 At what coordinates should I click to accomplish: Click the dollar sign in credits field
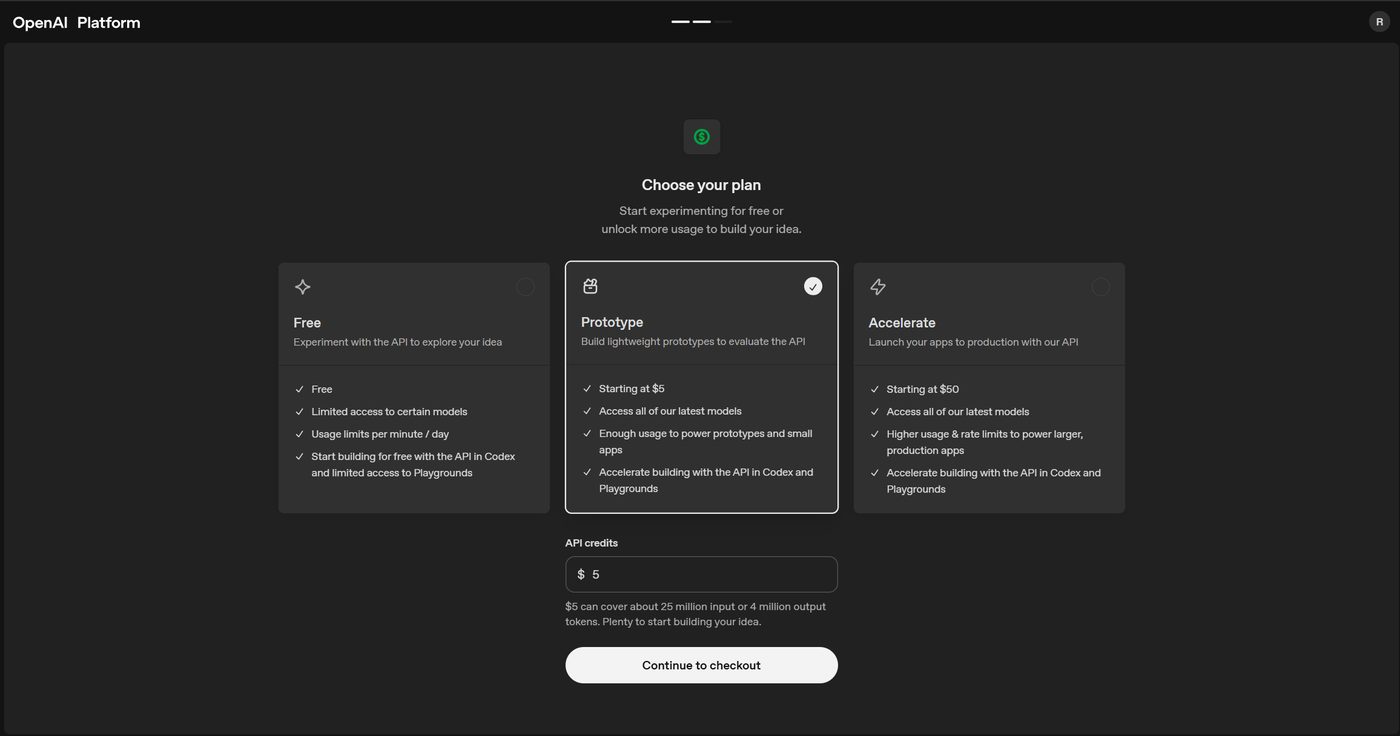tap(581, 575)
